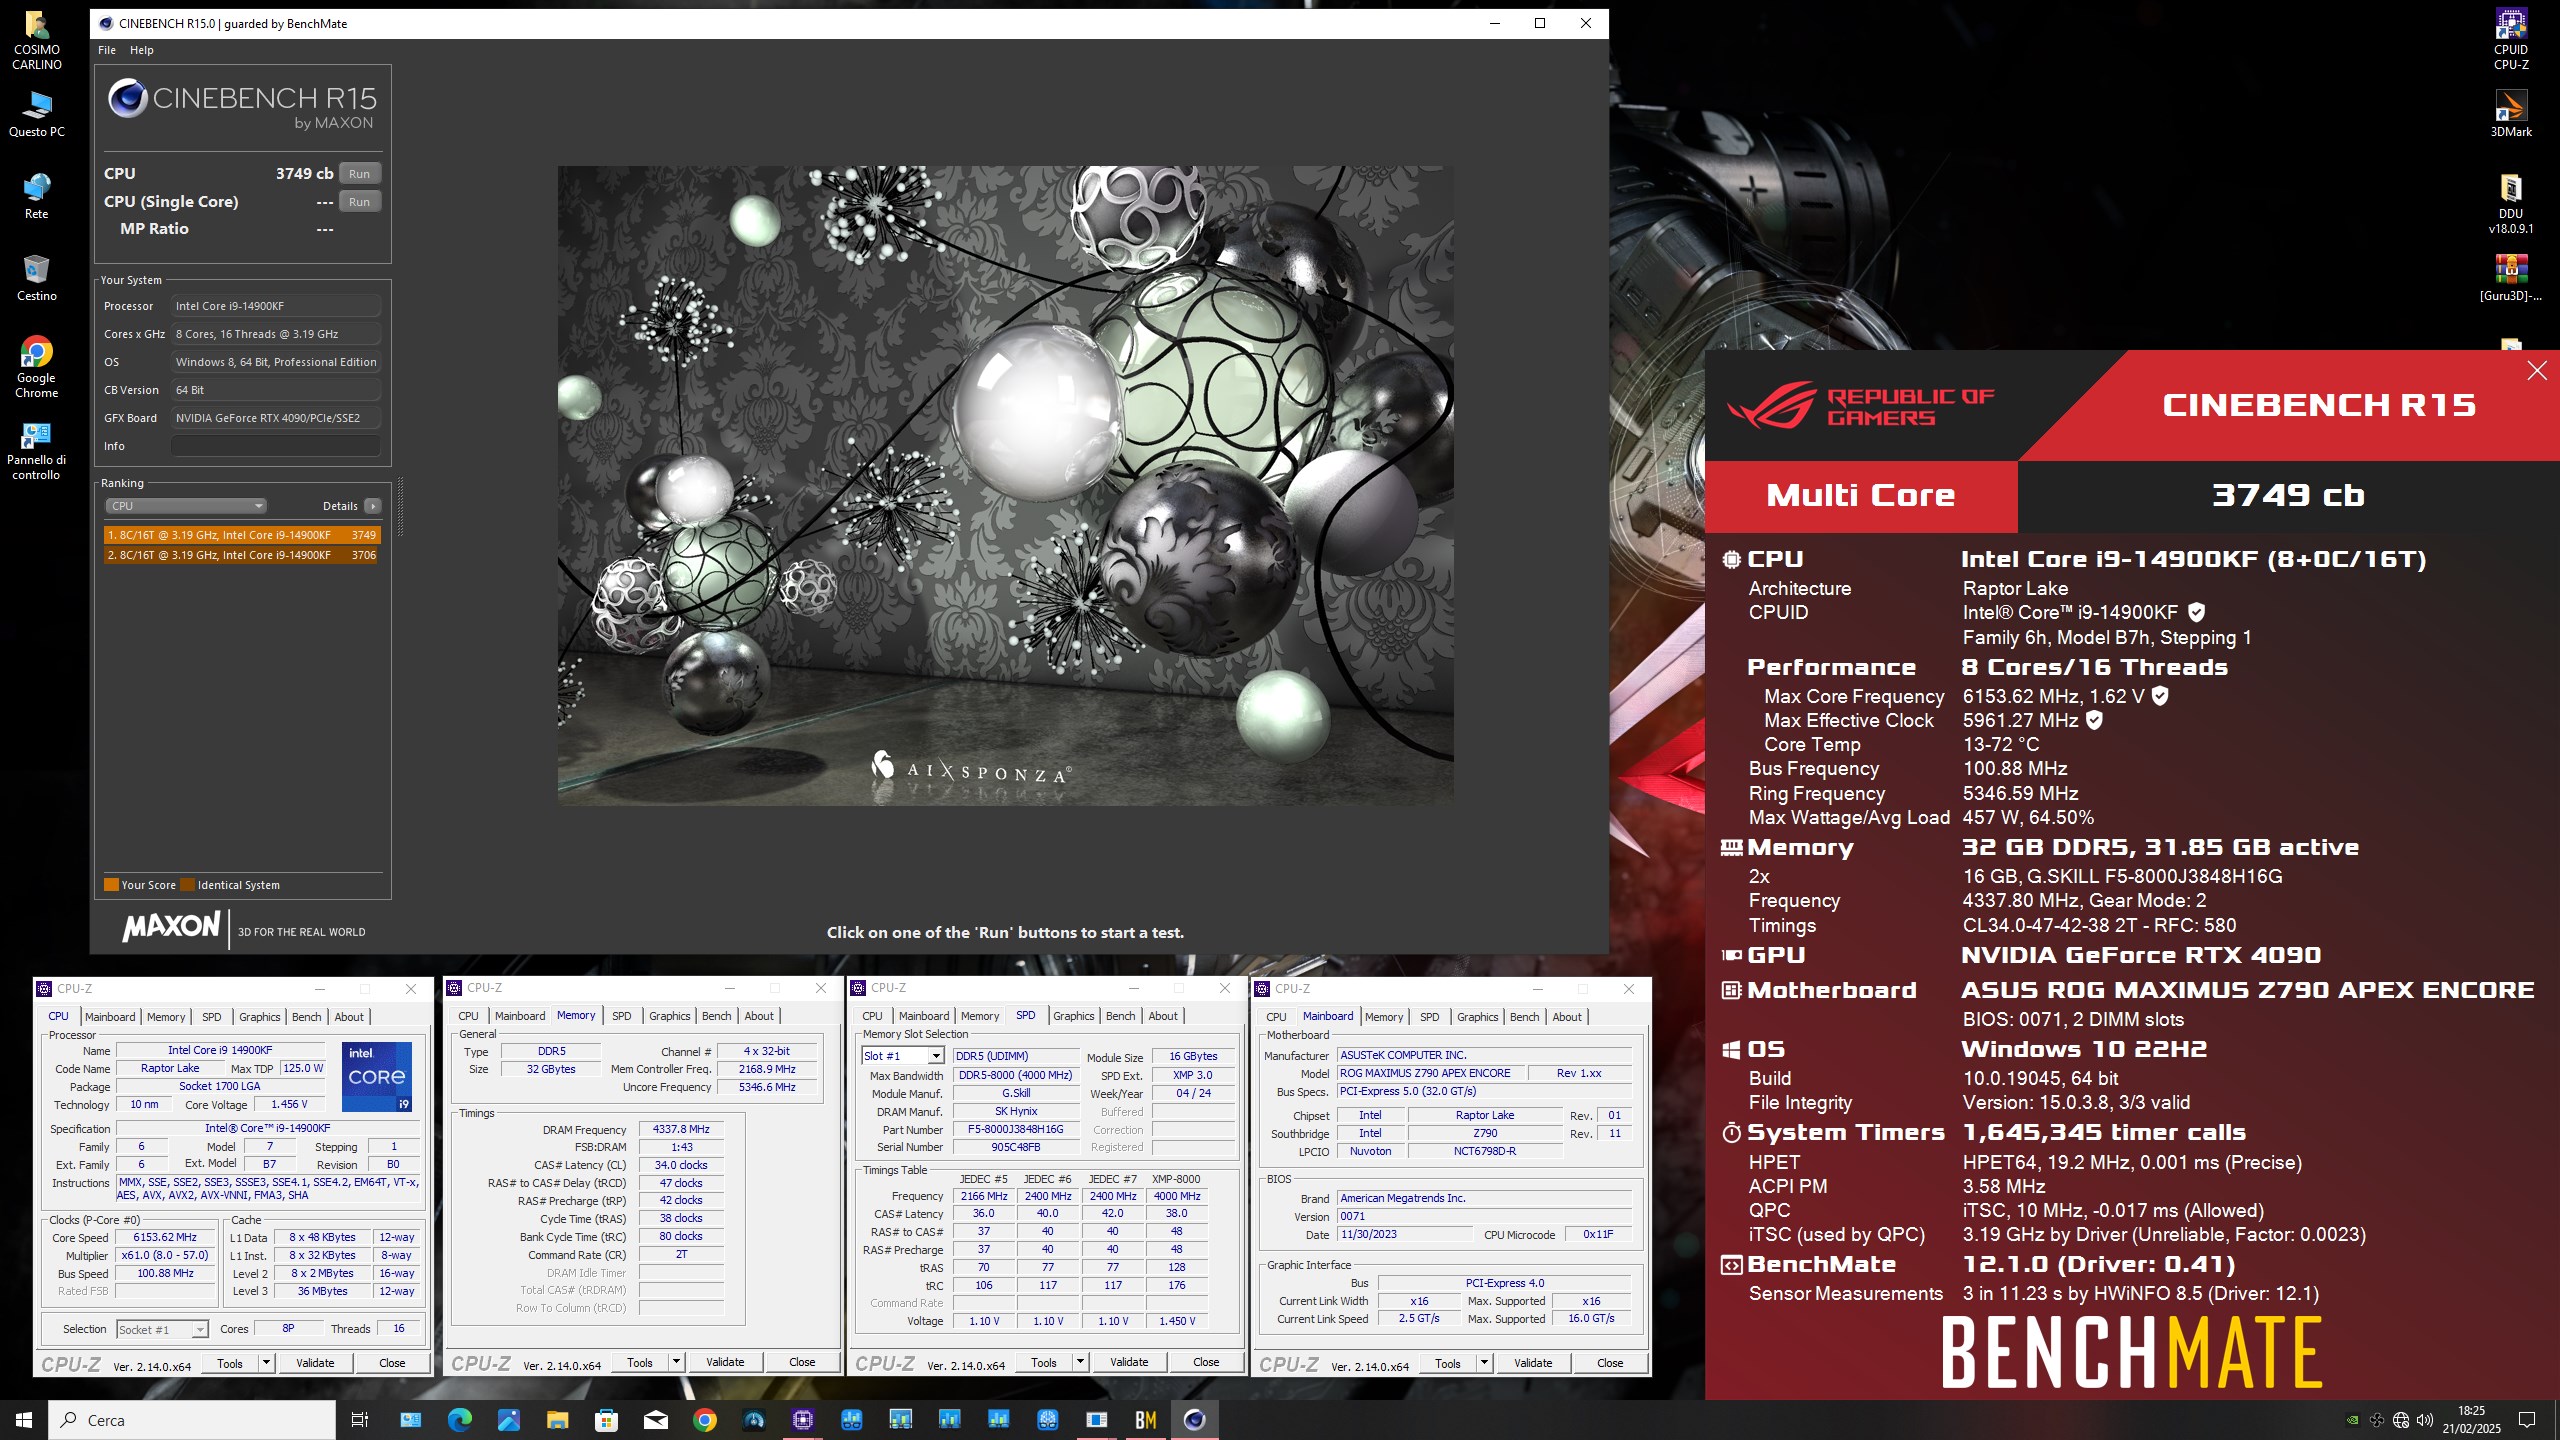Image resolution: width=2560 pixels, height=1440 pixels.
Task: Expand ranking Details arrow in Cinebench
Action: 372,506
